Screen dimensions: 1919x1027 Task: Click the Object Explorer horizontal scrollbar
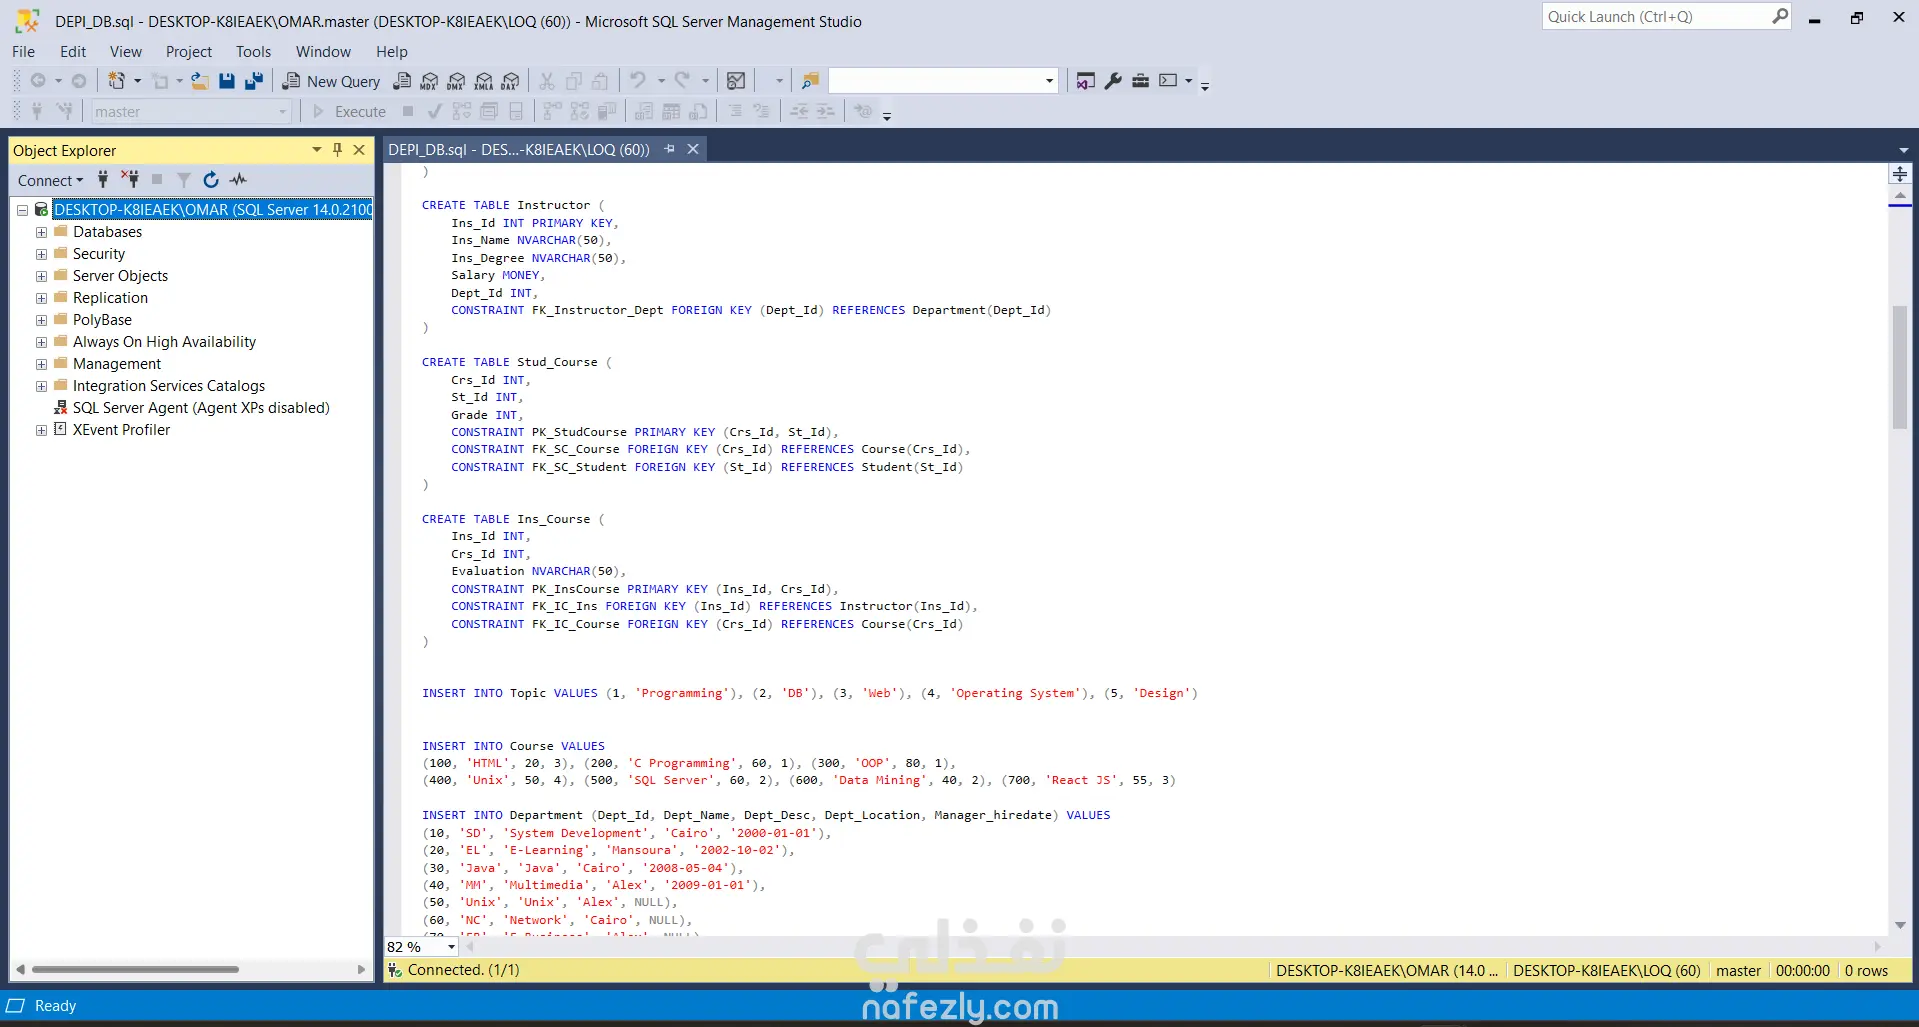click(x=135, y=969)
